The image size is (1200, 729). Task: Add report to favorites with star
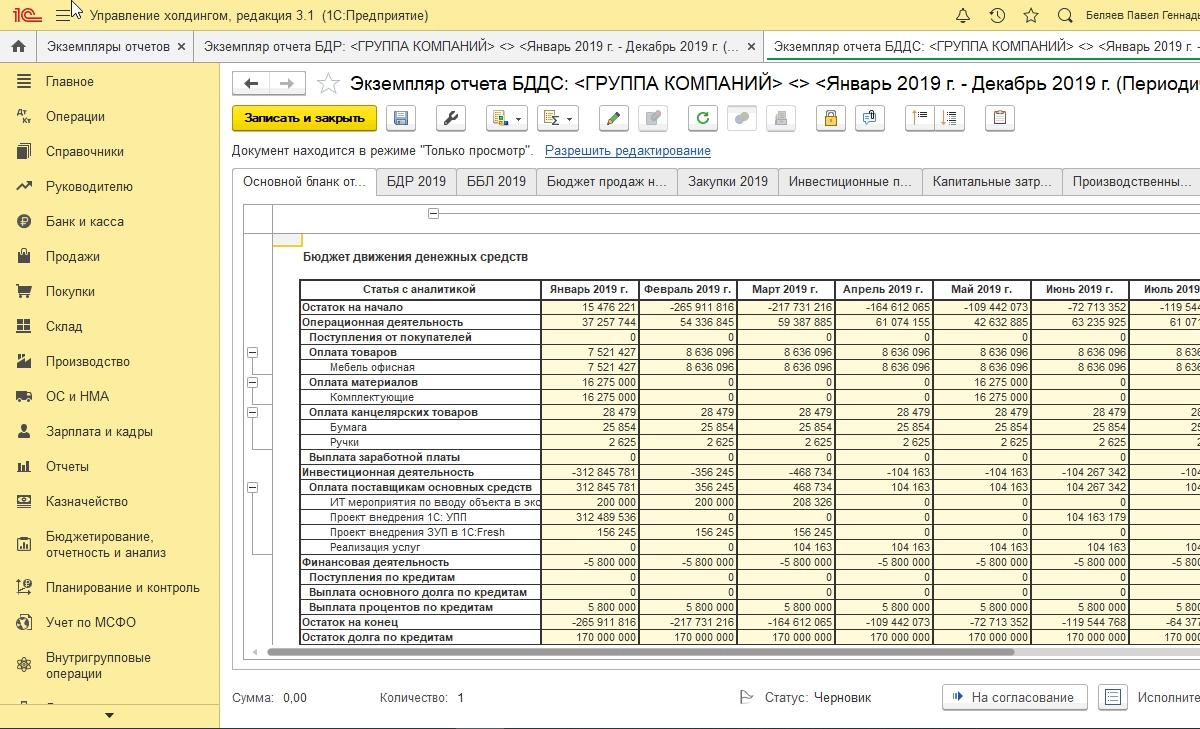(328, 83)
